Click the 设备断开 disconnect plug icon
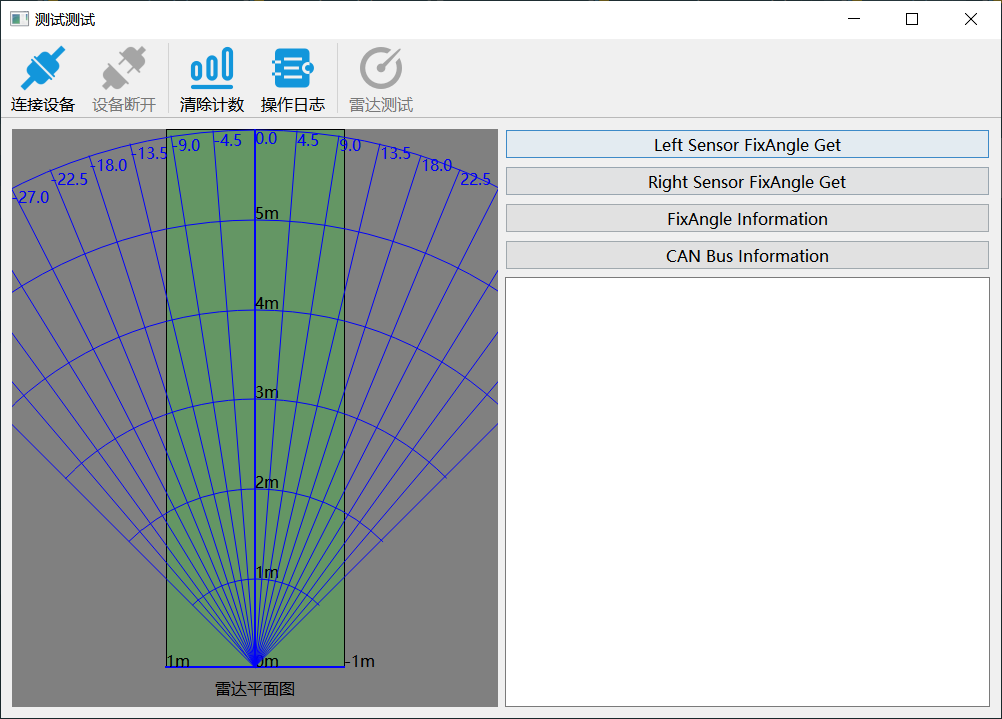The height and width of the screenshot is (719, 1002). click(124, 68)
